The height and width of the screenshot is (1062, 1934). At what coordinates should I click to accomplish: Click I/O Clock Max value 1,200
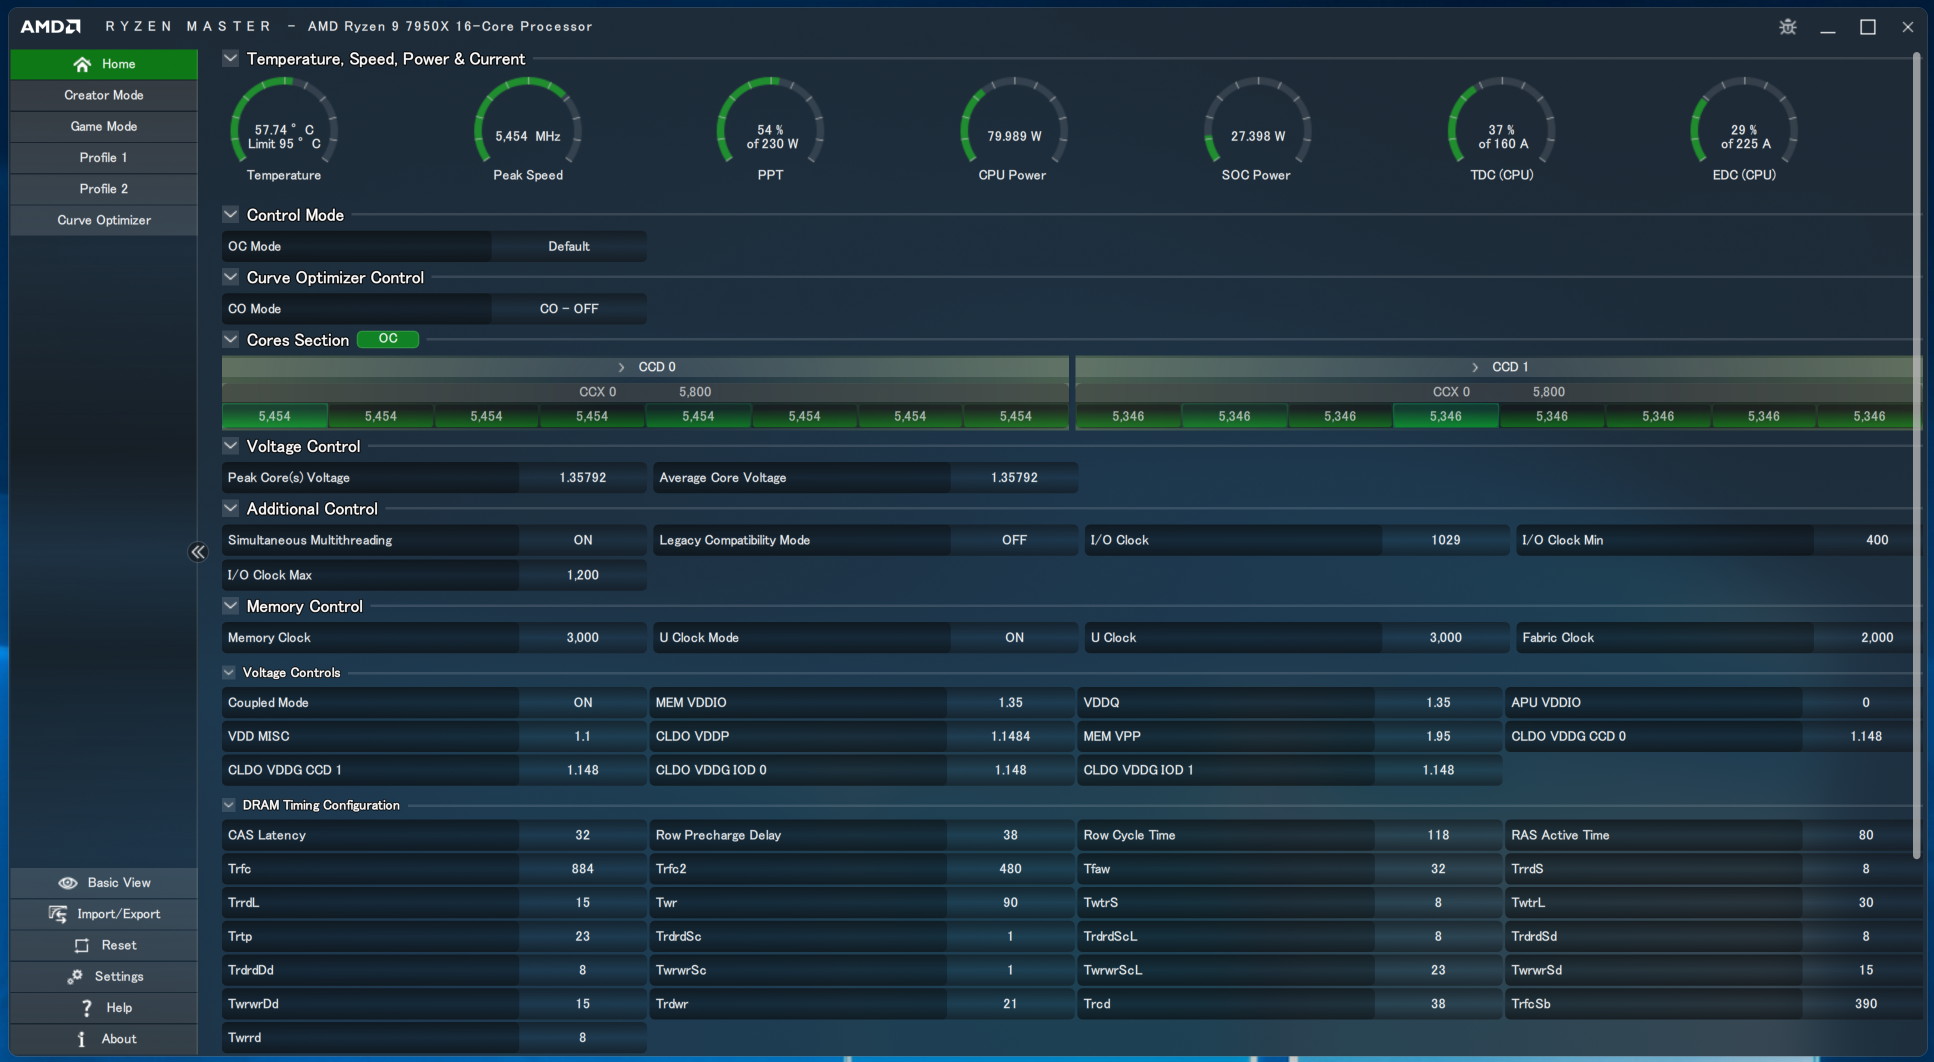pyautogui.click(x=583, y=575)
